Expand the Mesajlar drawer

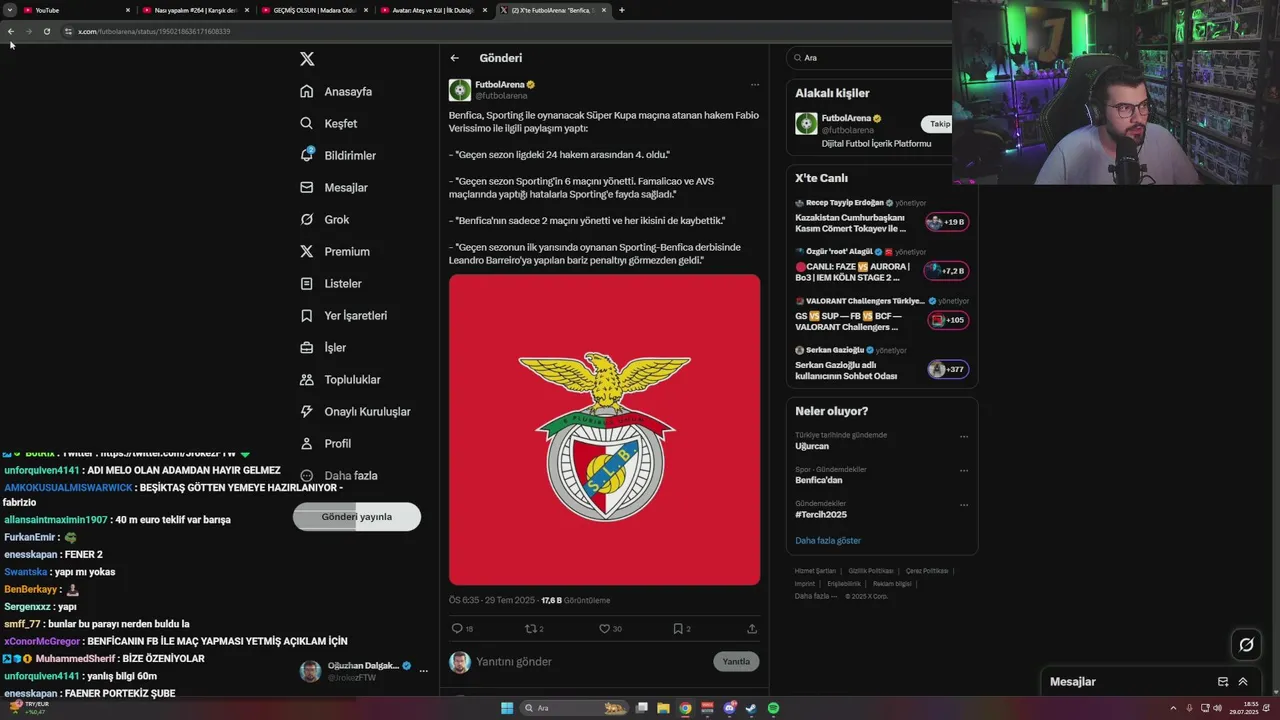pyautogui.click(x=1243, y=682)
